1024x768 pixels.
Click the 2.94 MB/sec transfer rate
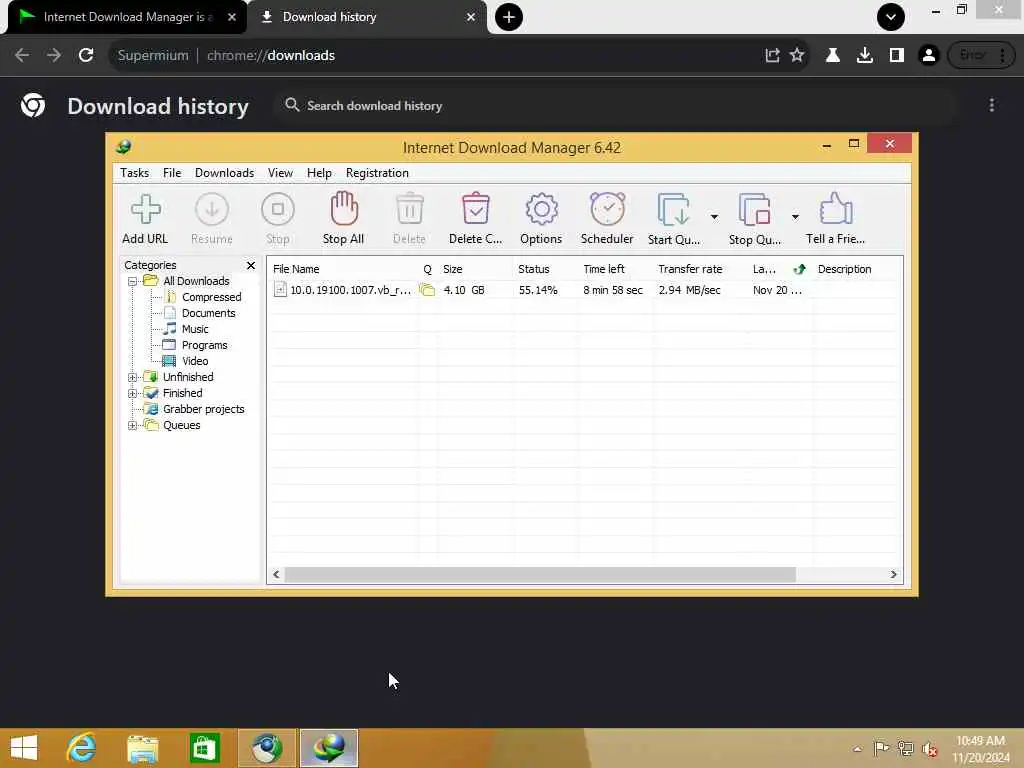(x=690, y=290)
